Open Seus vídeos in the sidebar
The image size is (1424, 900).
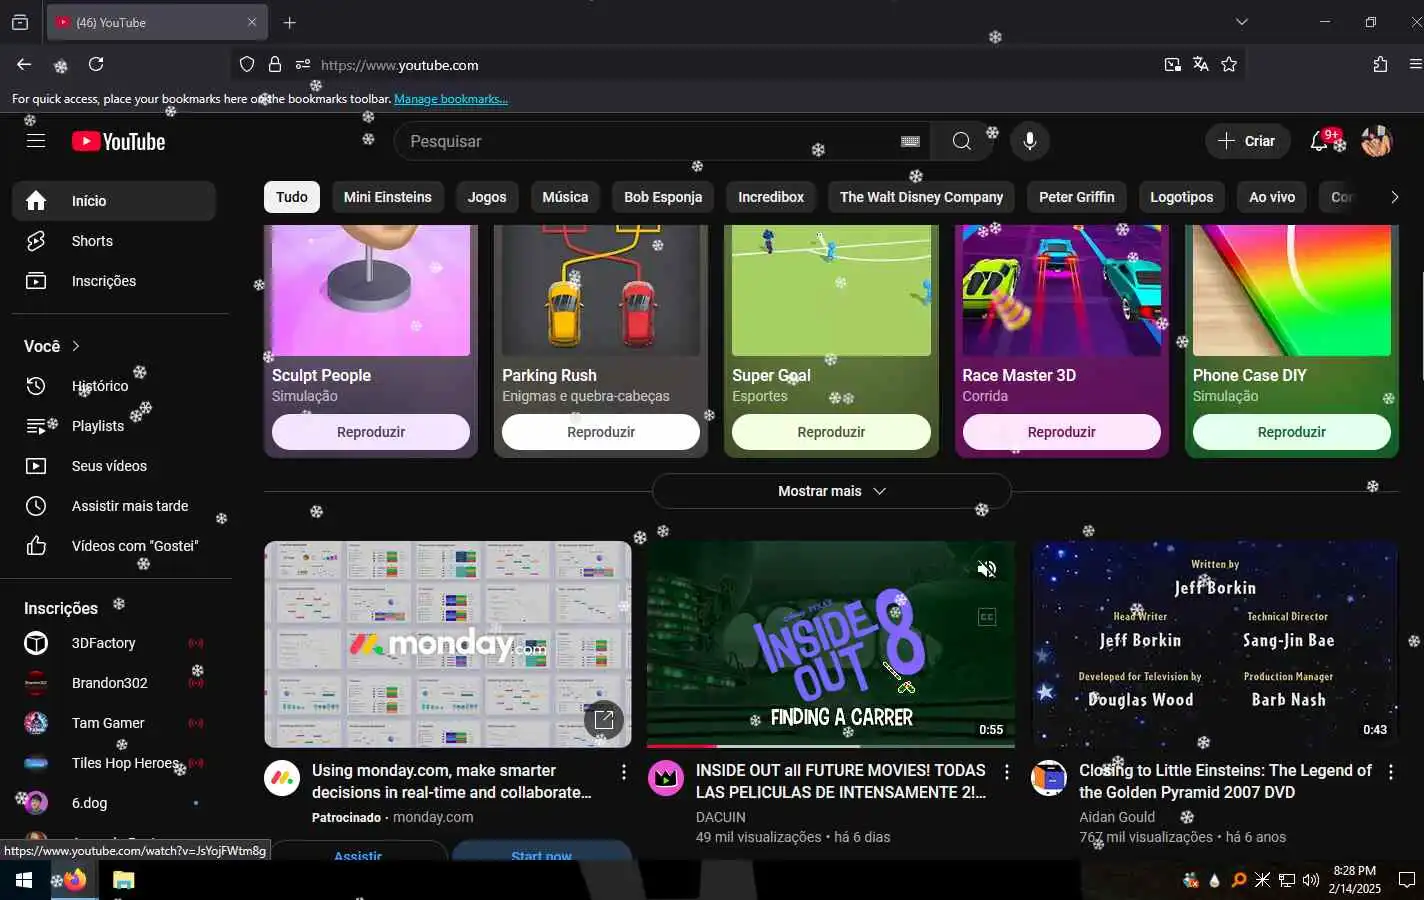pyautogui.click(x=114, y=466)
